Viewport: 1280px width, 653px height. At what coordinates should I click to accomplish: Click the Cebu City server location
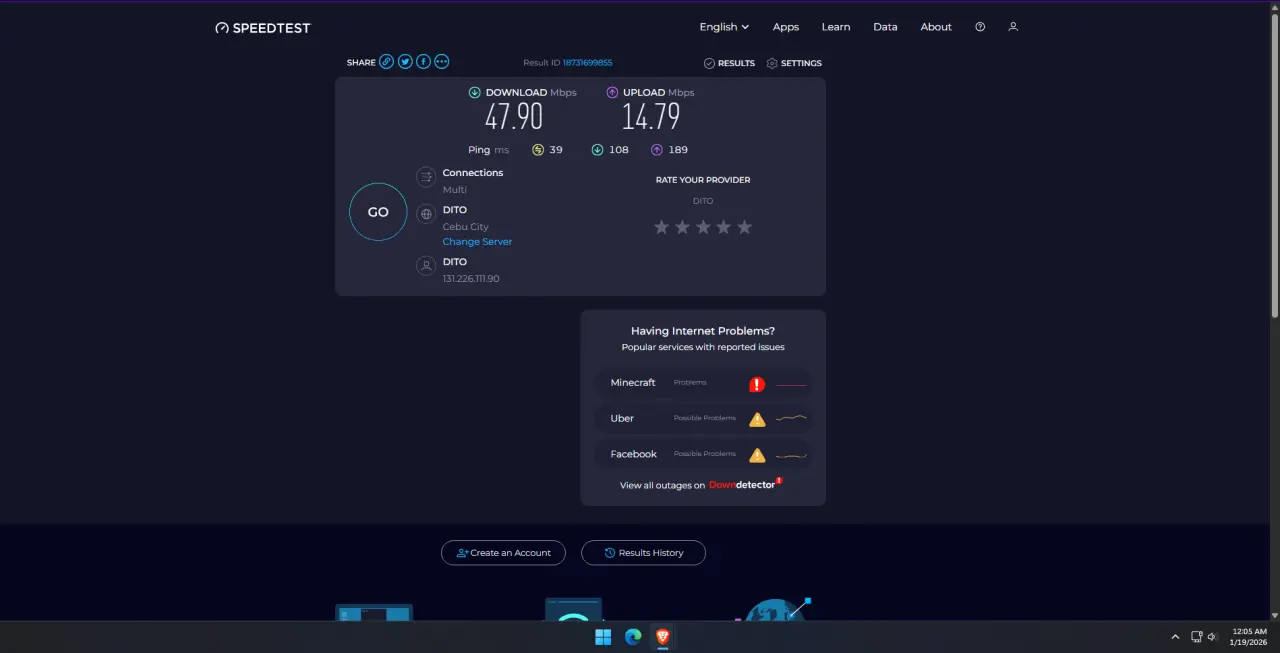466,227
